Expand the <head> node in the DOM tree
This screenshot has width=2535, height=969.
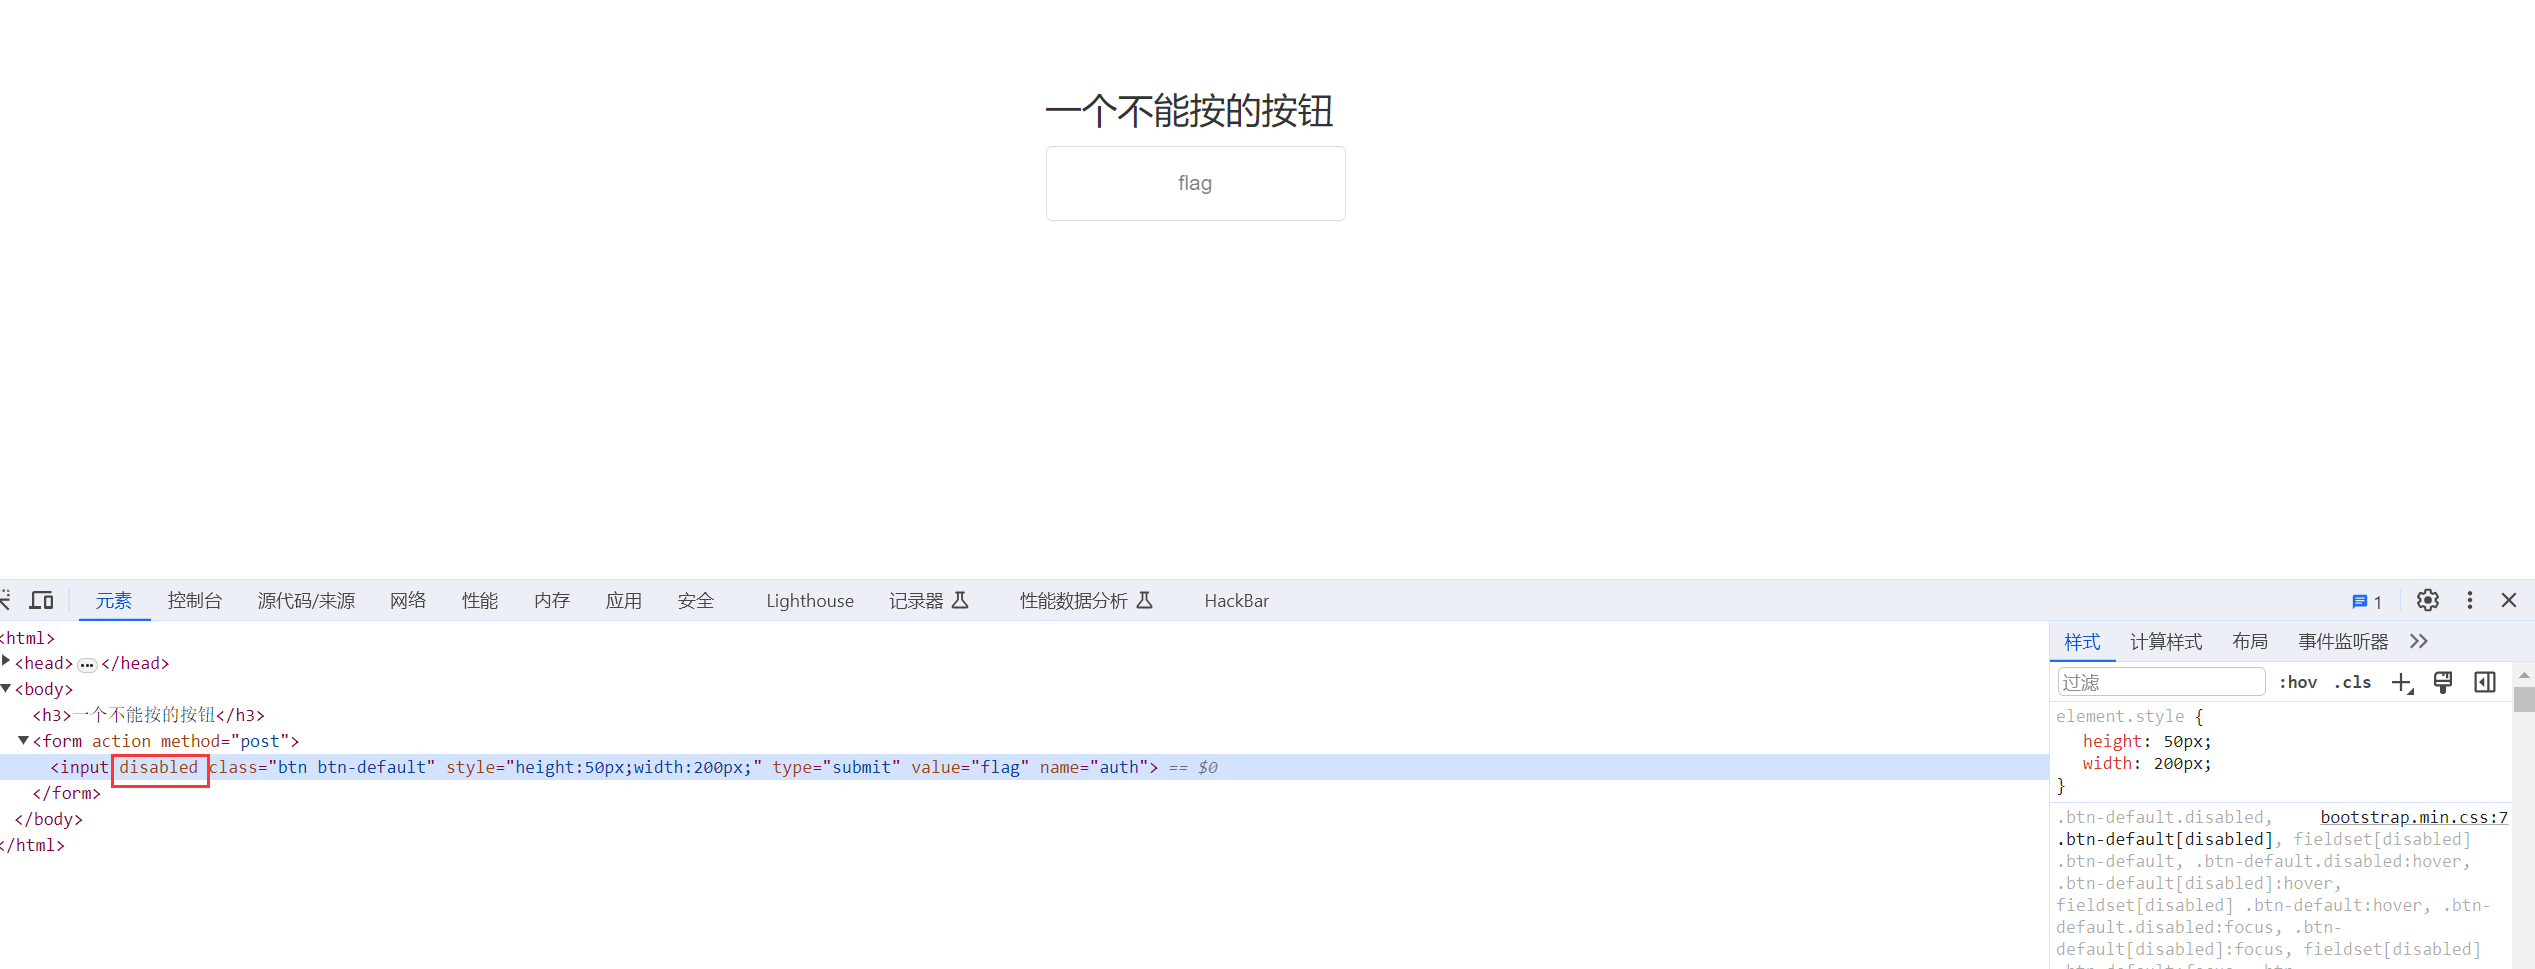tap(7, 662)
